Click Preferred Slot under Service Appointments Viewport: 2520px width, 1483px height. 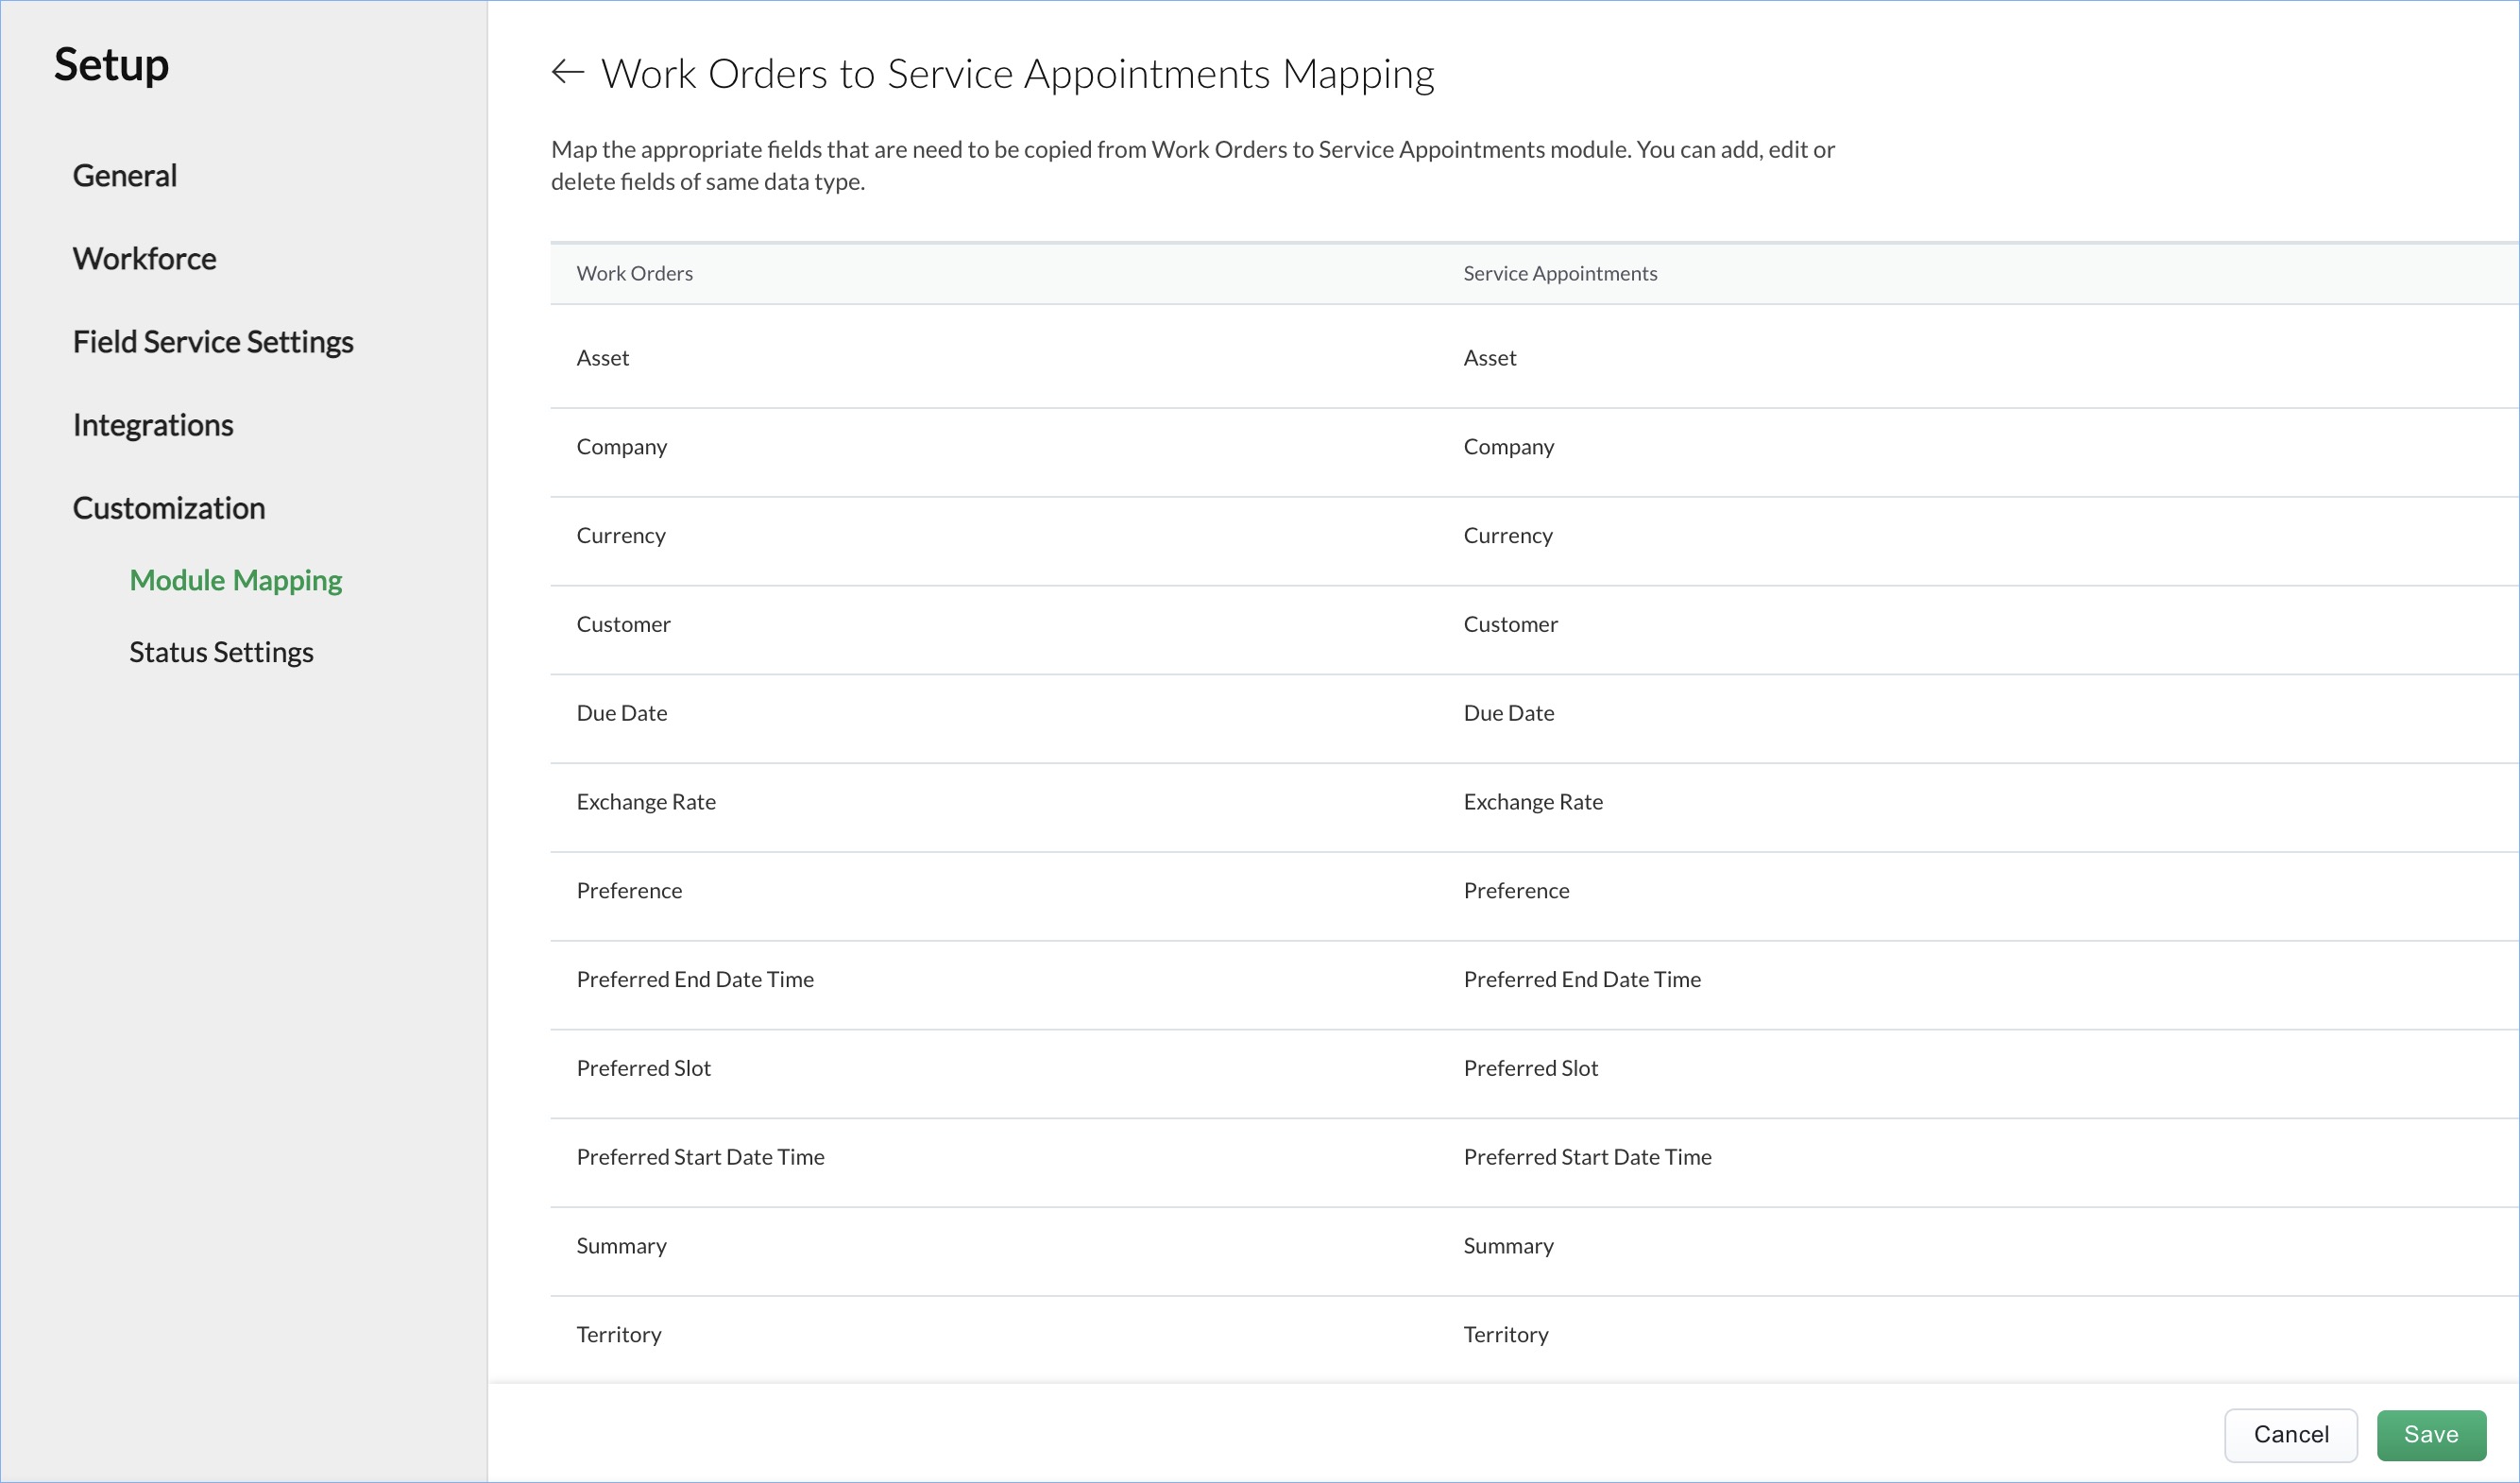pyautogui.click(x=1530, y=1069)
